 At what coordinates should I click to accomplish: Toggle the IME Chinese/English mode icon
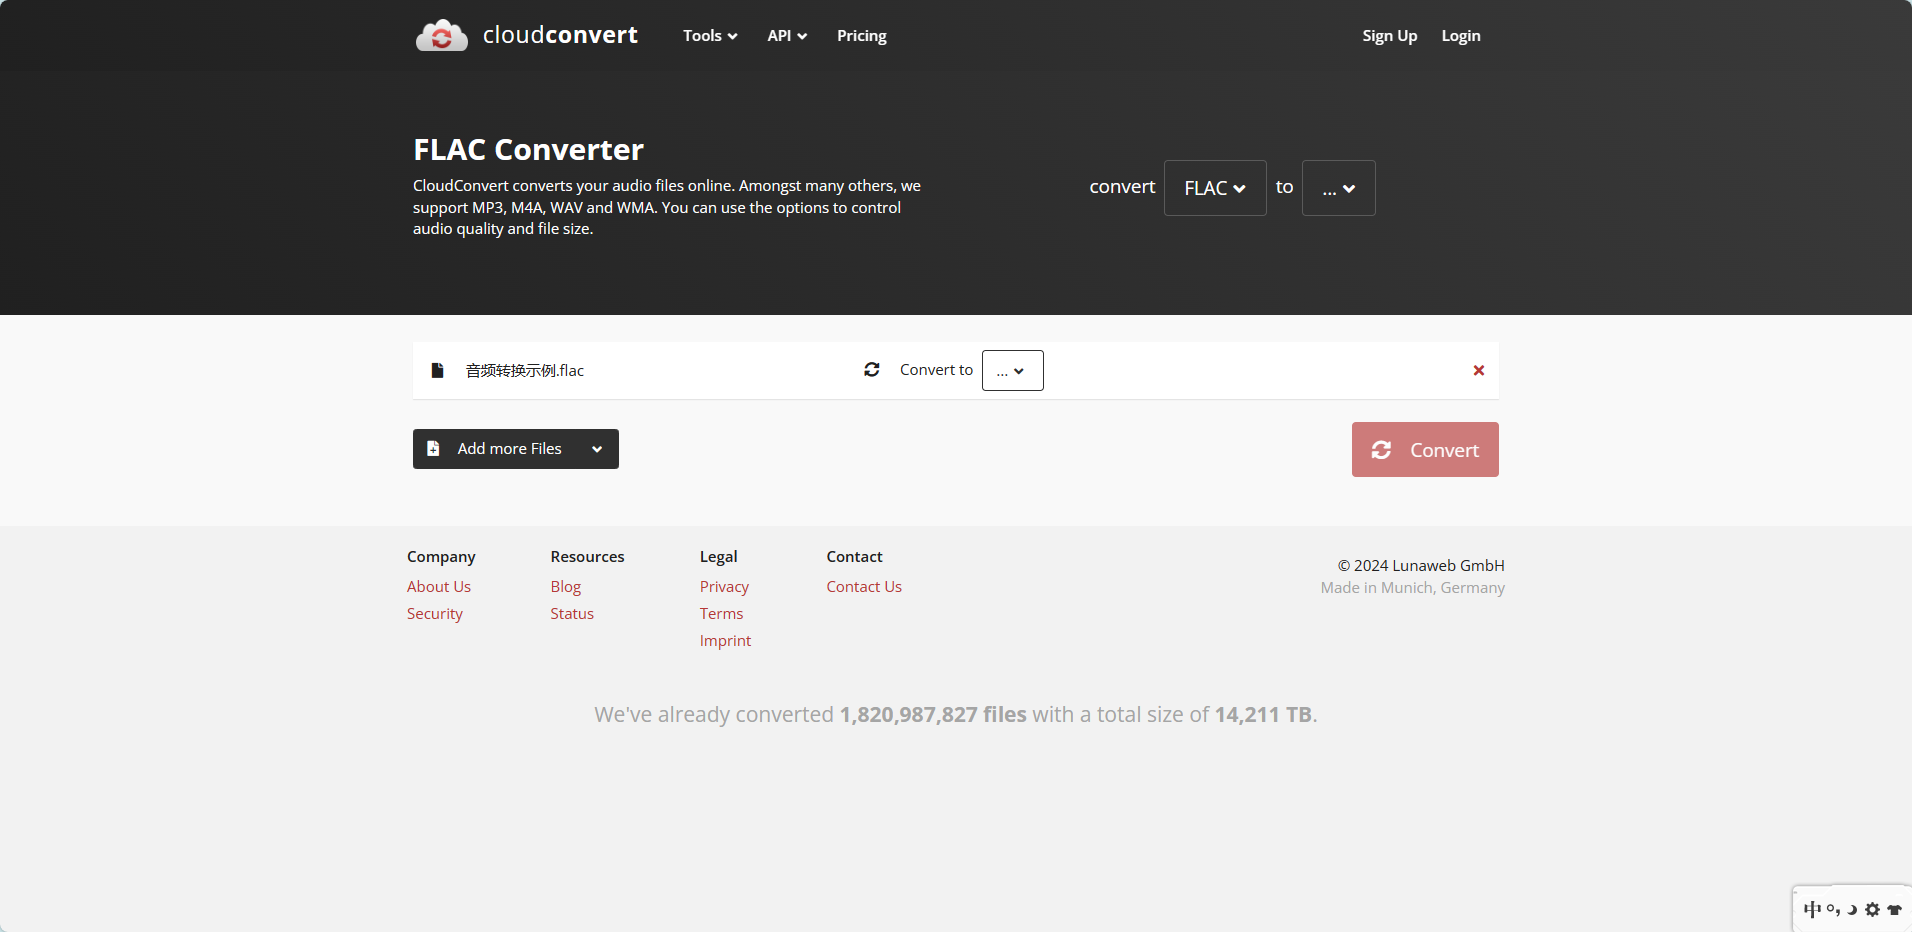click(1812, 909)
